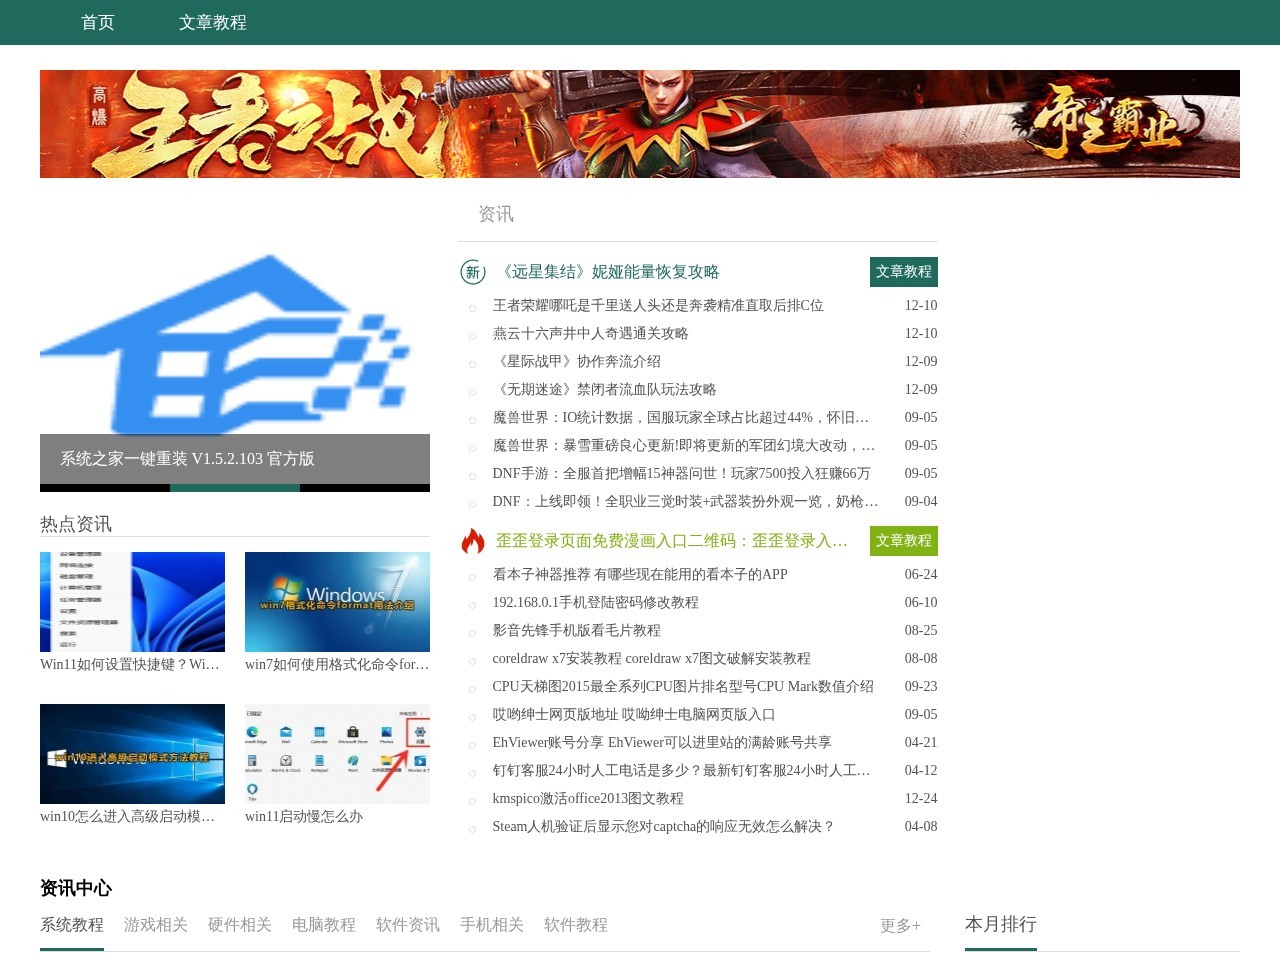1280x960 pixels.
Task: Click the win11启动慢怎么办 thumbnail
Action: coord(337,753)
